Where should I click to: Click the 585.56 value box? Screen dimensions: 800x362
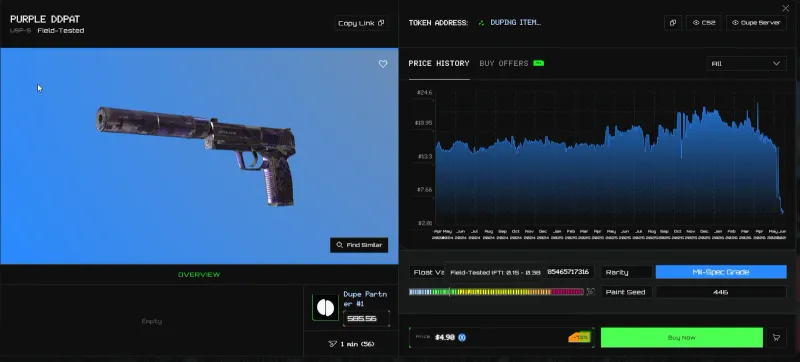pos(366,319)
